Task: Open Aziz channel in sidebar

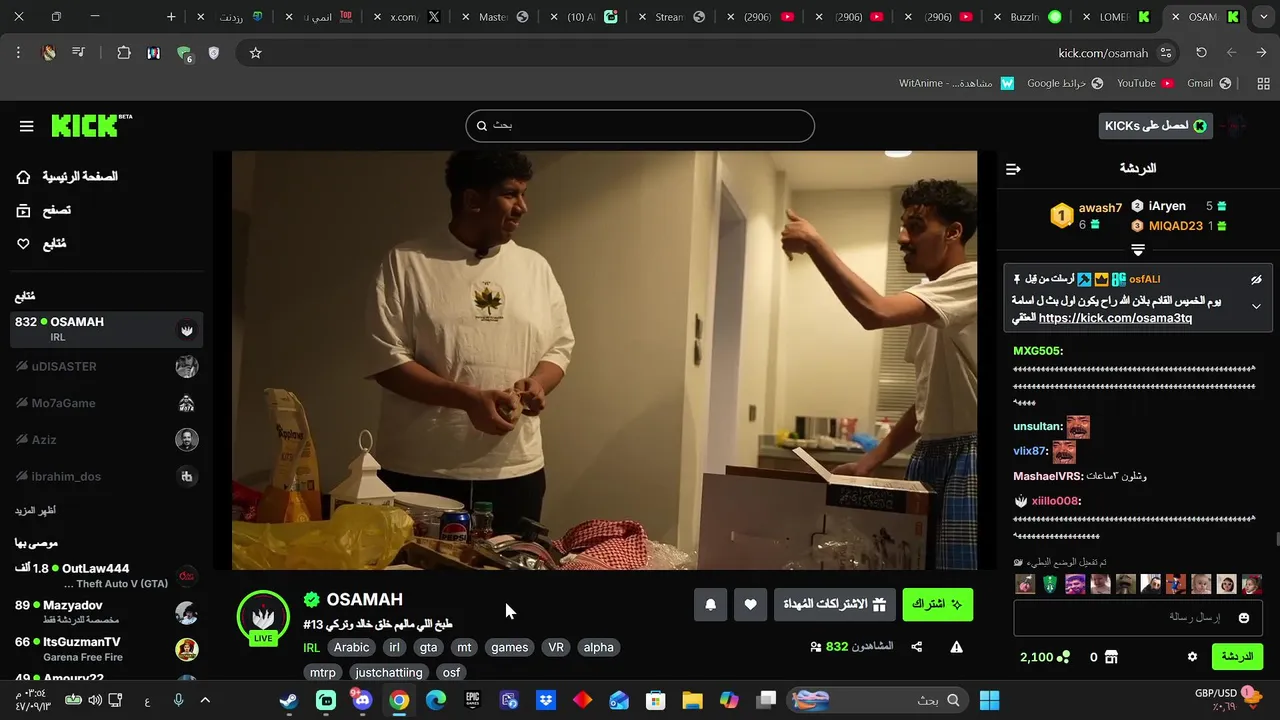Action: [x=106, y=440]
